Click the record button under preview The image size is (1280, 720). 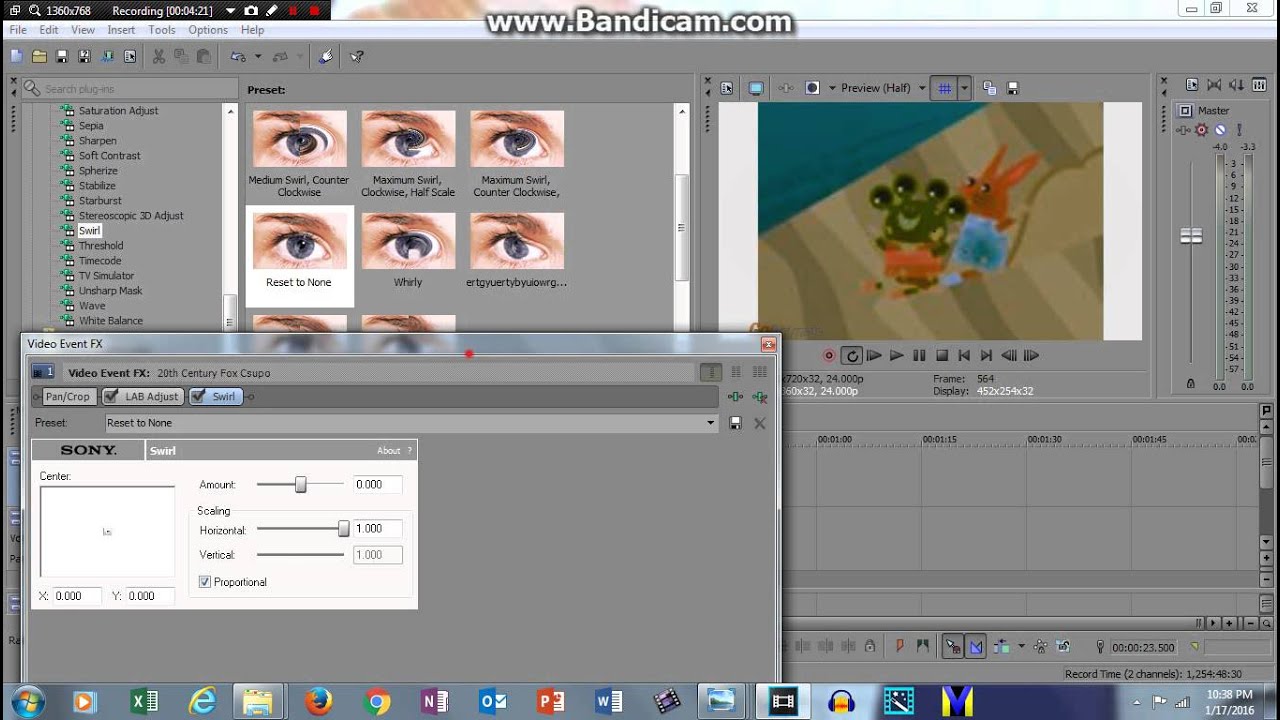829,355
